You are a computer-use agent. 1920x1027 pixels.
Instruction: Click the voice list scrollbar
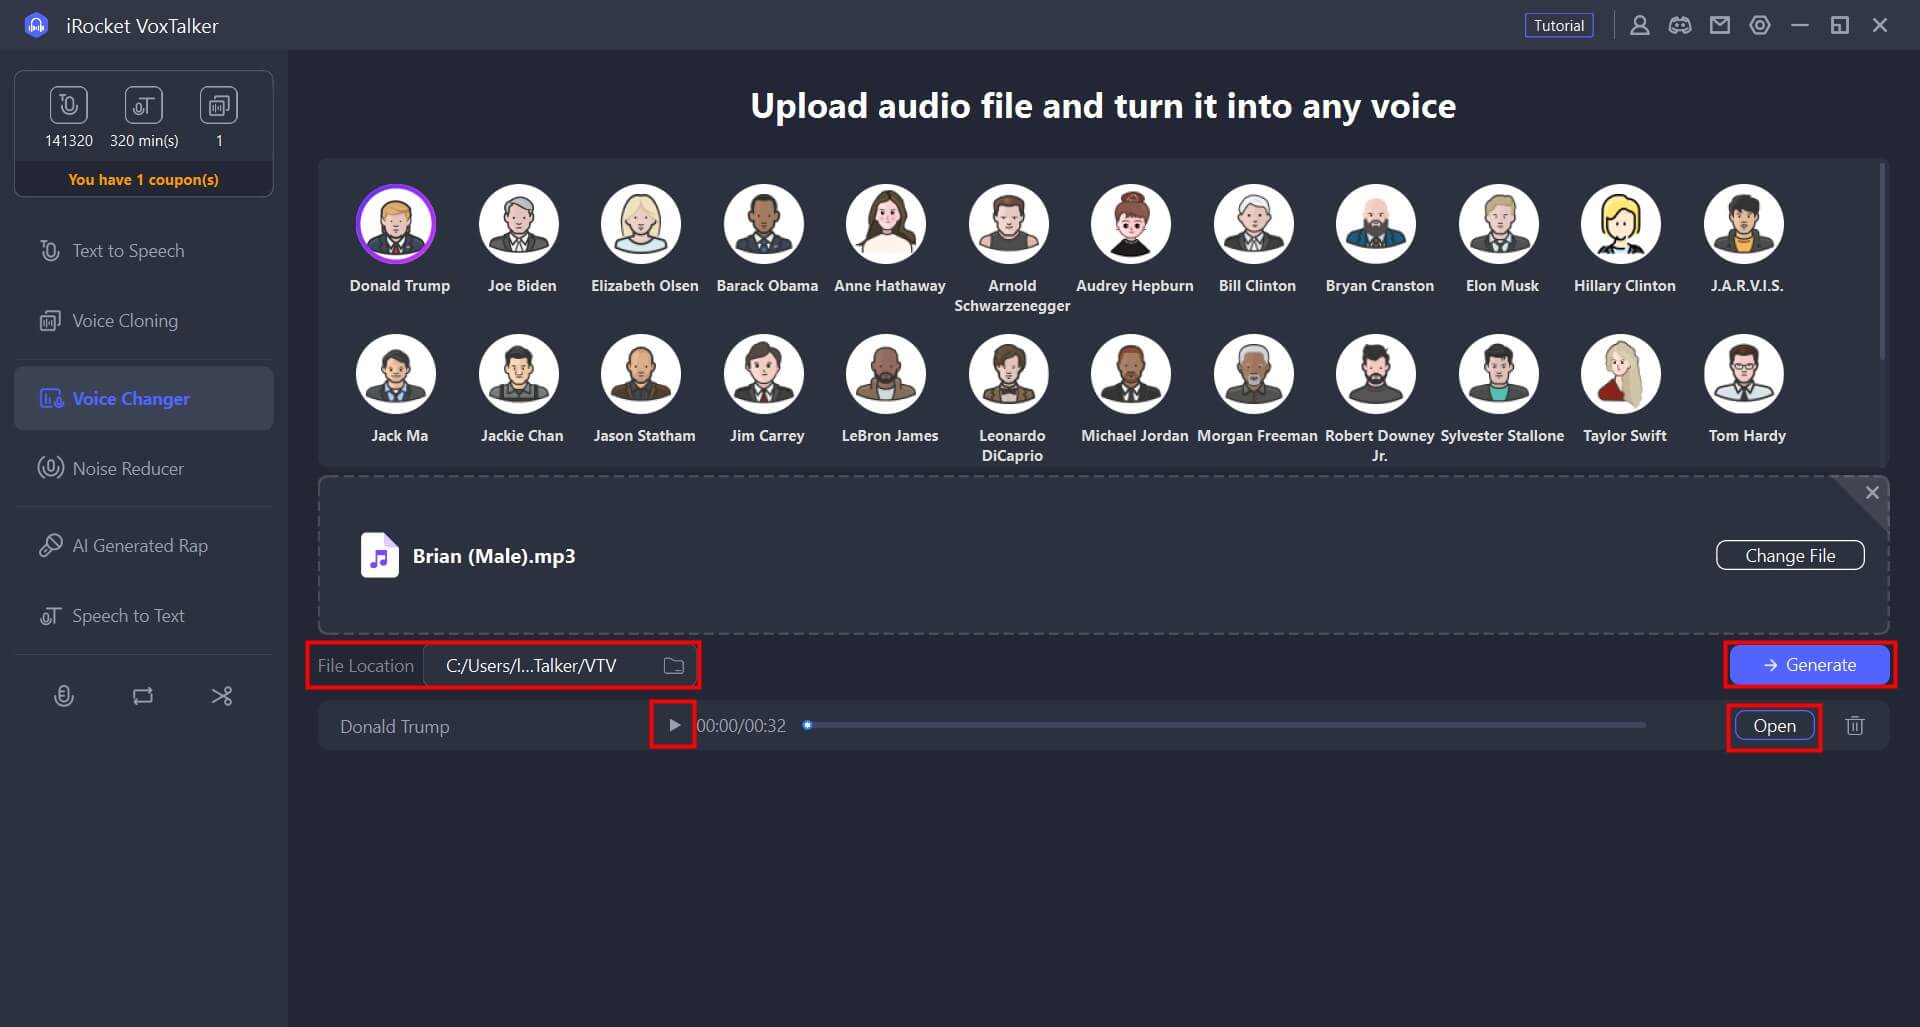point(1883,262)
